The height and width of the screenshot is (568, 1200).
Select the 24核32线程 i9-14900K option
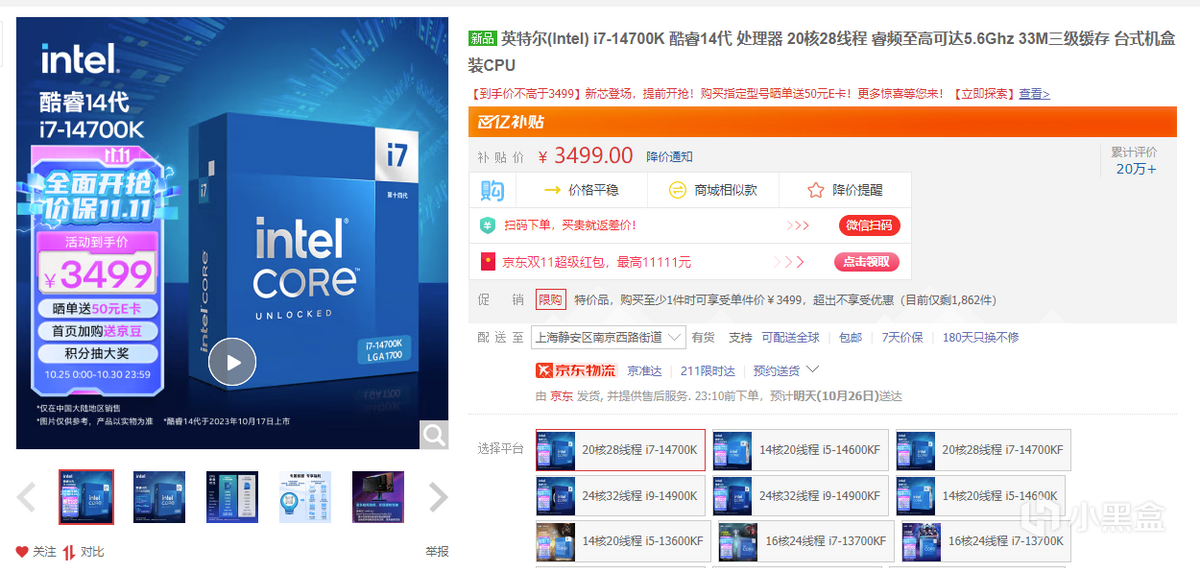(620, 495)
